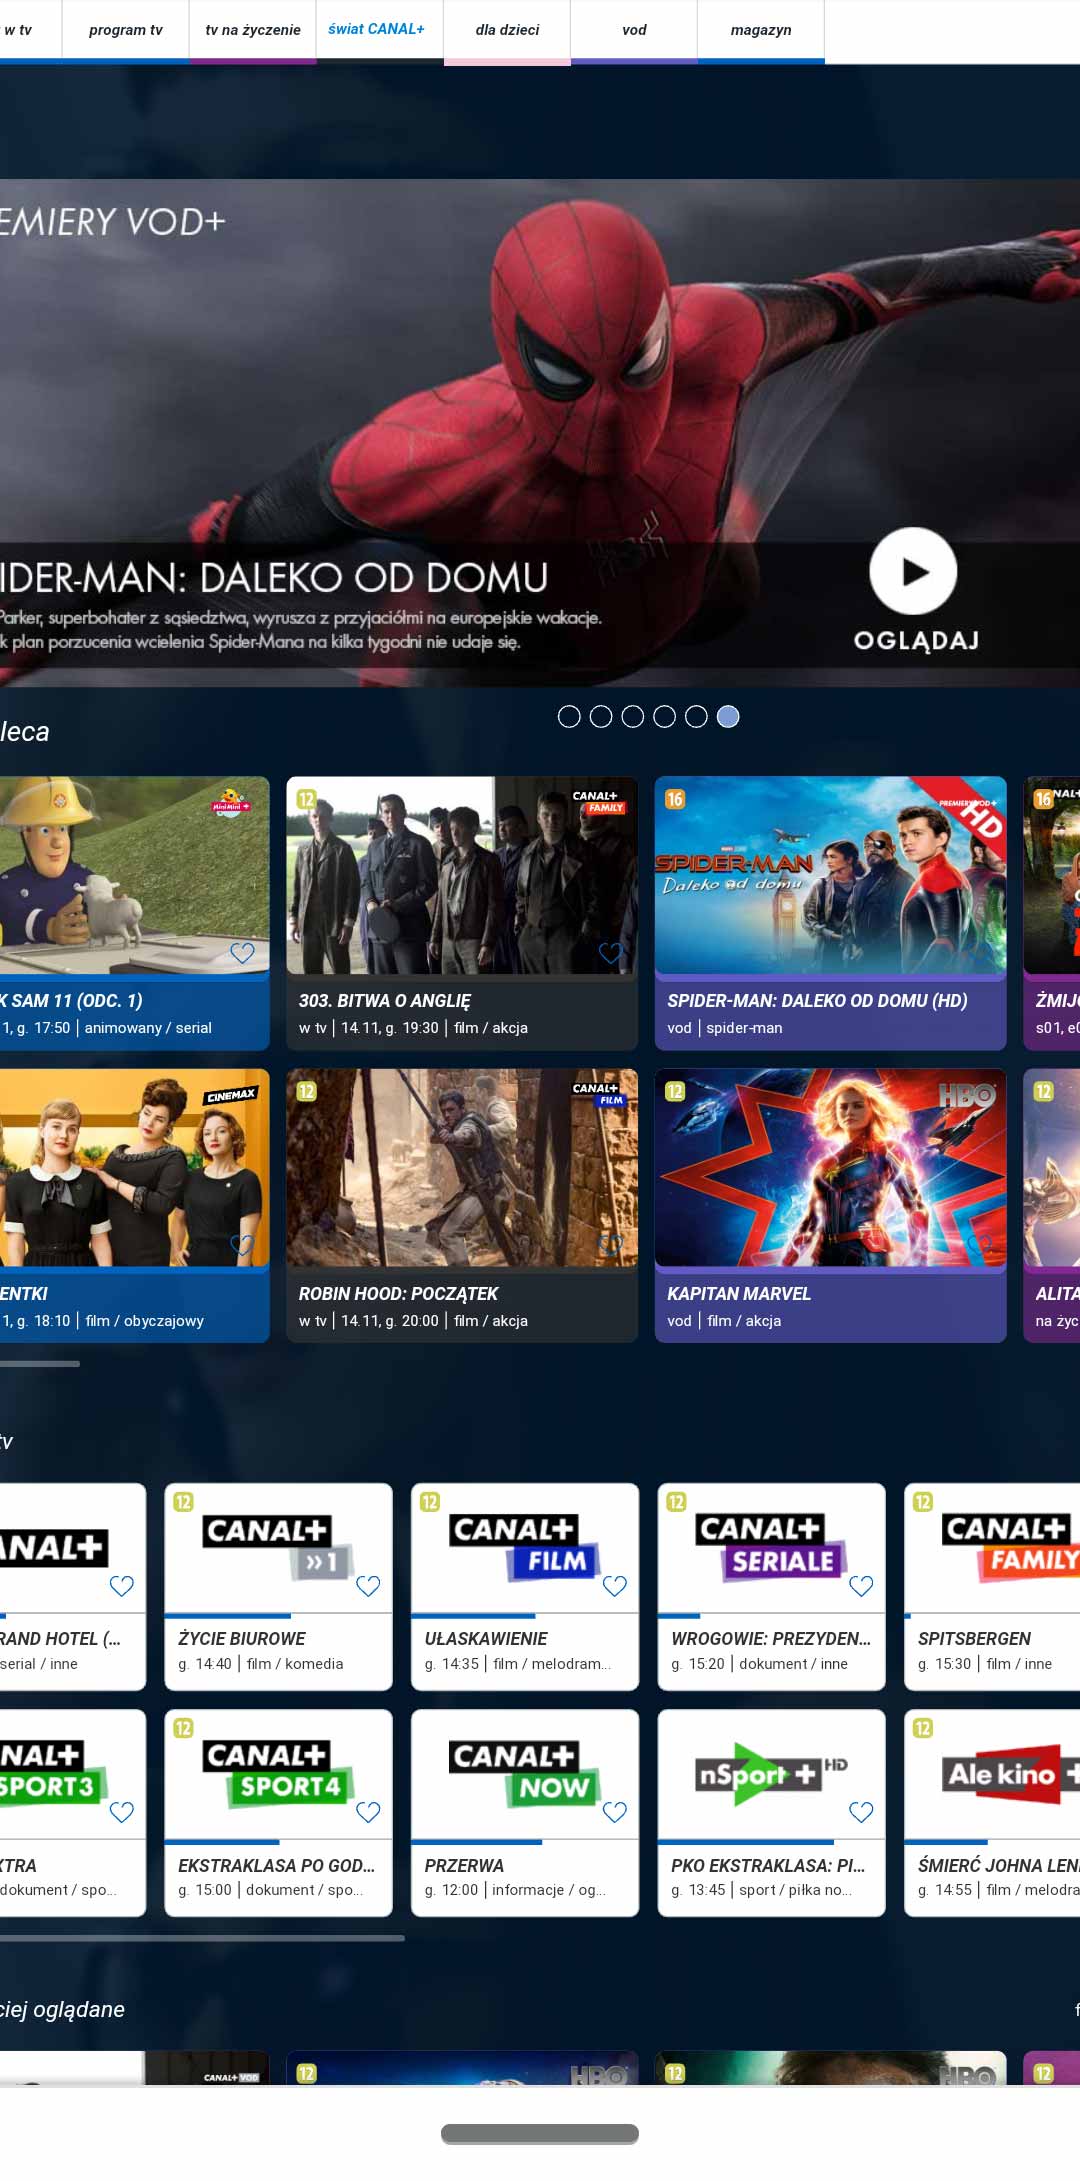Open the 'tv na życzenie' tab
This screenshot has height=2181, width=1080.
[253, 30]
